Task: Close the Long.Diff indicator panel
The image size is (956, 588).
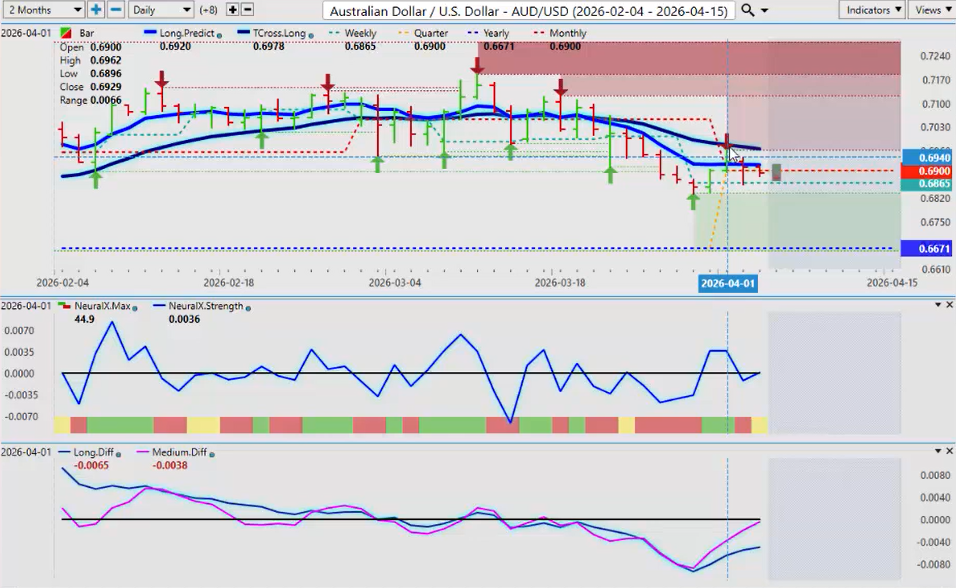Action: click(x=949, y=451)
